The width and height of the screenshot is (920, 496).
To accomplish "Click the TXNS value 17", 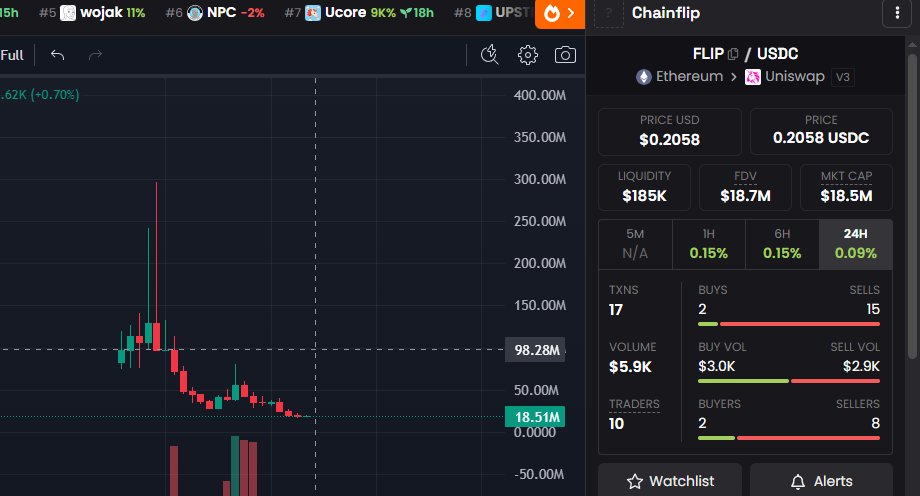I will [x=615, y=310].
